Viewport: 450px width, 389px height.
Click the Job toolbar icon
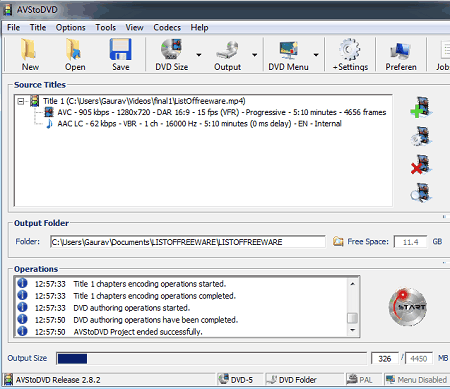click(x=445, y=50)
